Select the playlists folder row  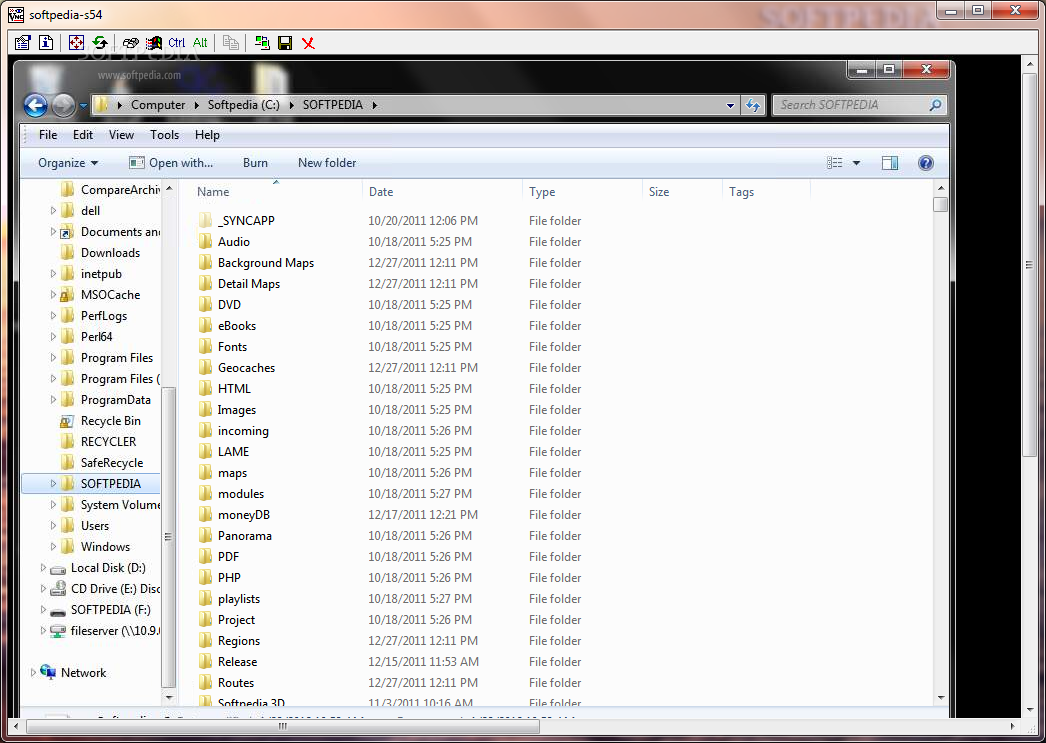(239, 599)
